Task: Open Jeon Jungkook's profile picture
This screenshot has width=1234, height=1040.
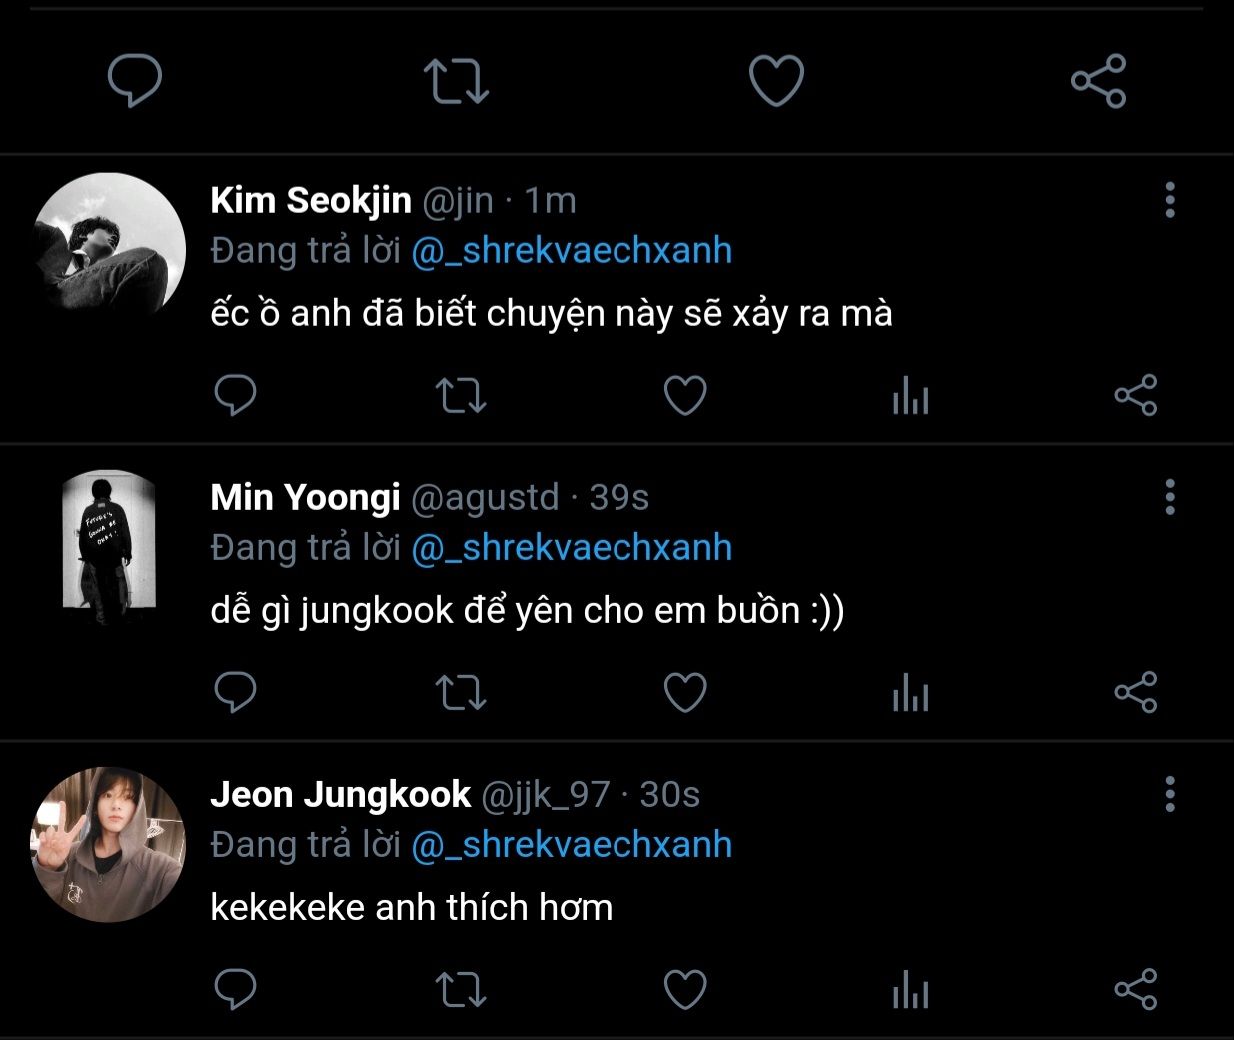Action: pos(109,844)
